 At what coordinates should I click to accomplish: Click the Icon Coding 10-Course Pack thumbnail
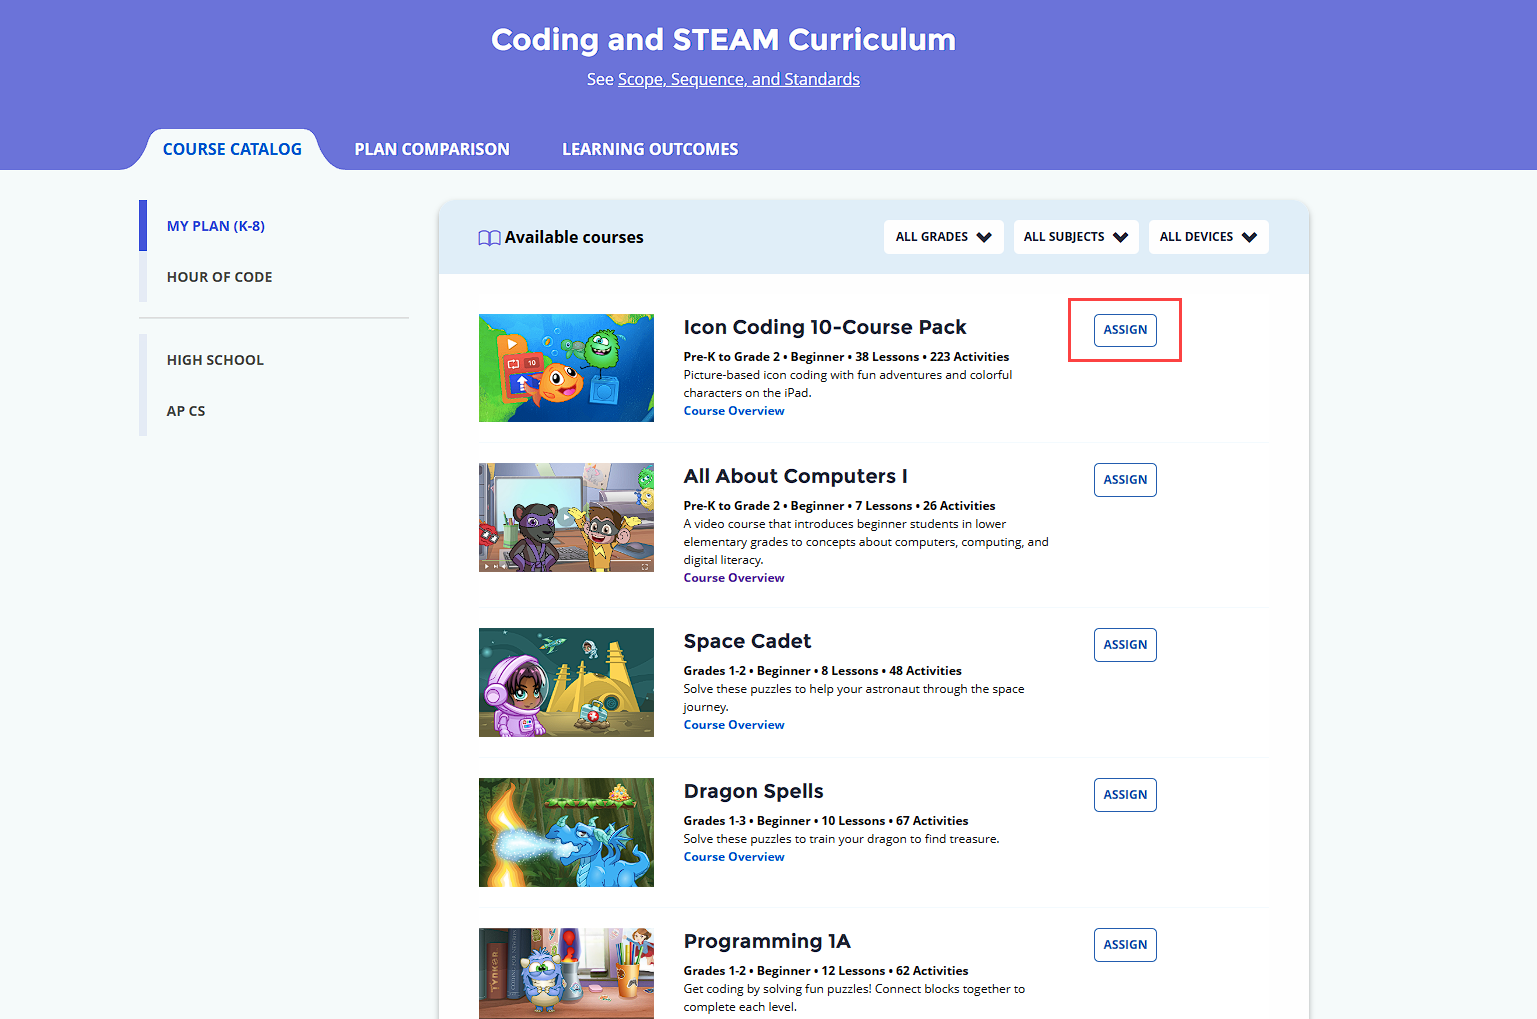pos(566,368)
